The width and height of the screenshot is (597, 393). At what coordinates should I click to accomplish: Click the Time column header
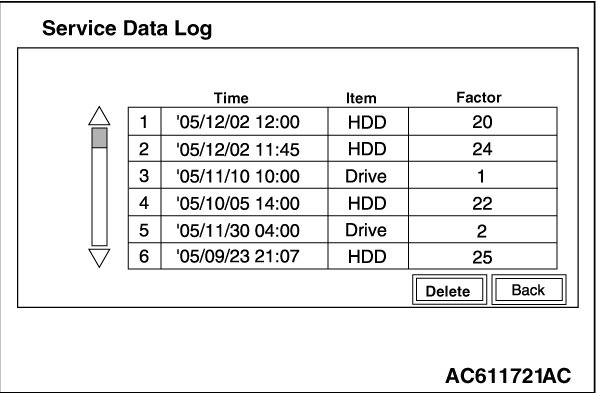click(231, 98)
